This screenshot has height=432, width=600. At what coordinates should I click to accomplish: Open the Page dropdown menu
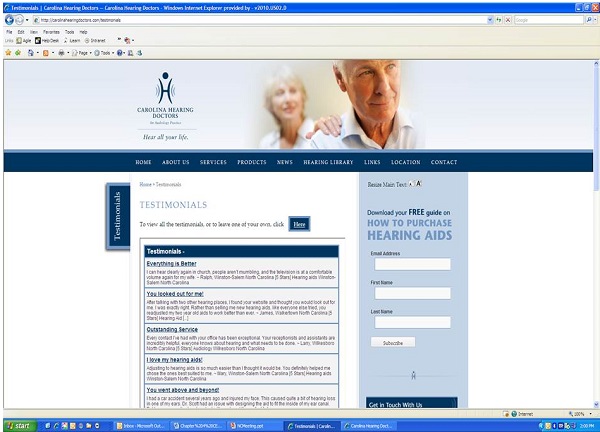click(82, 52)
